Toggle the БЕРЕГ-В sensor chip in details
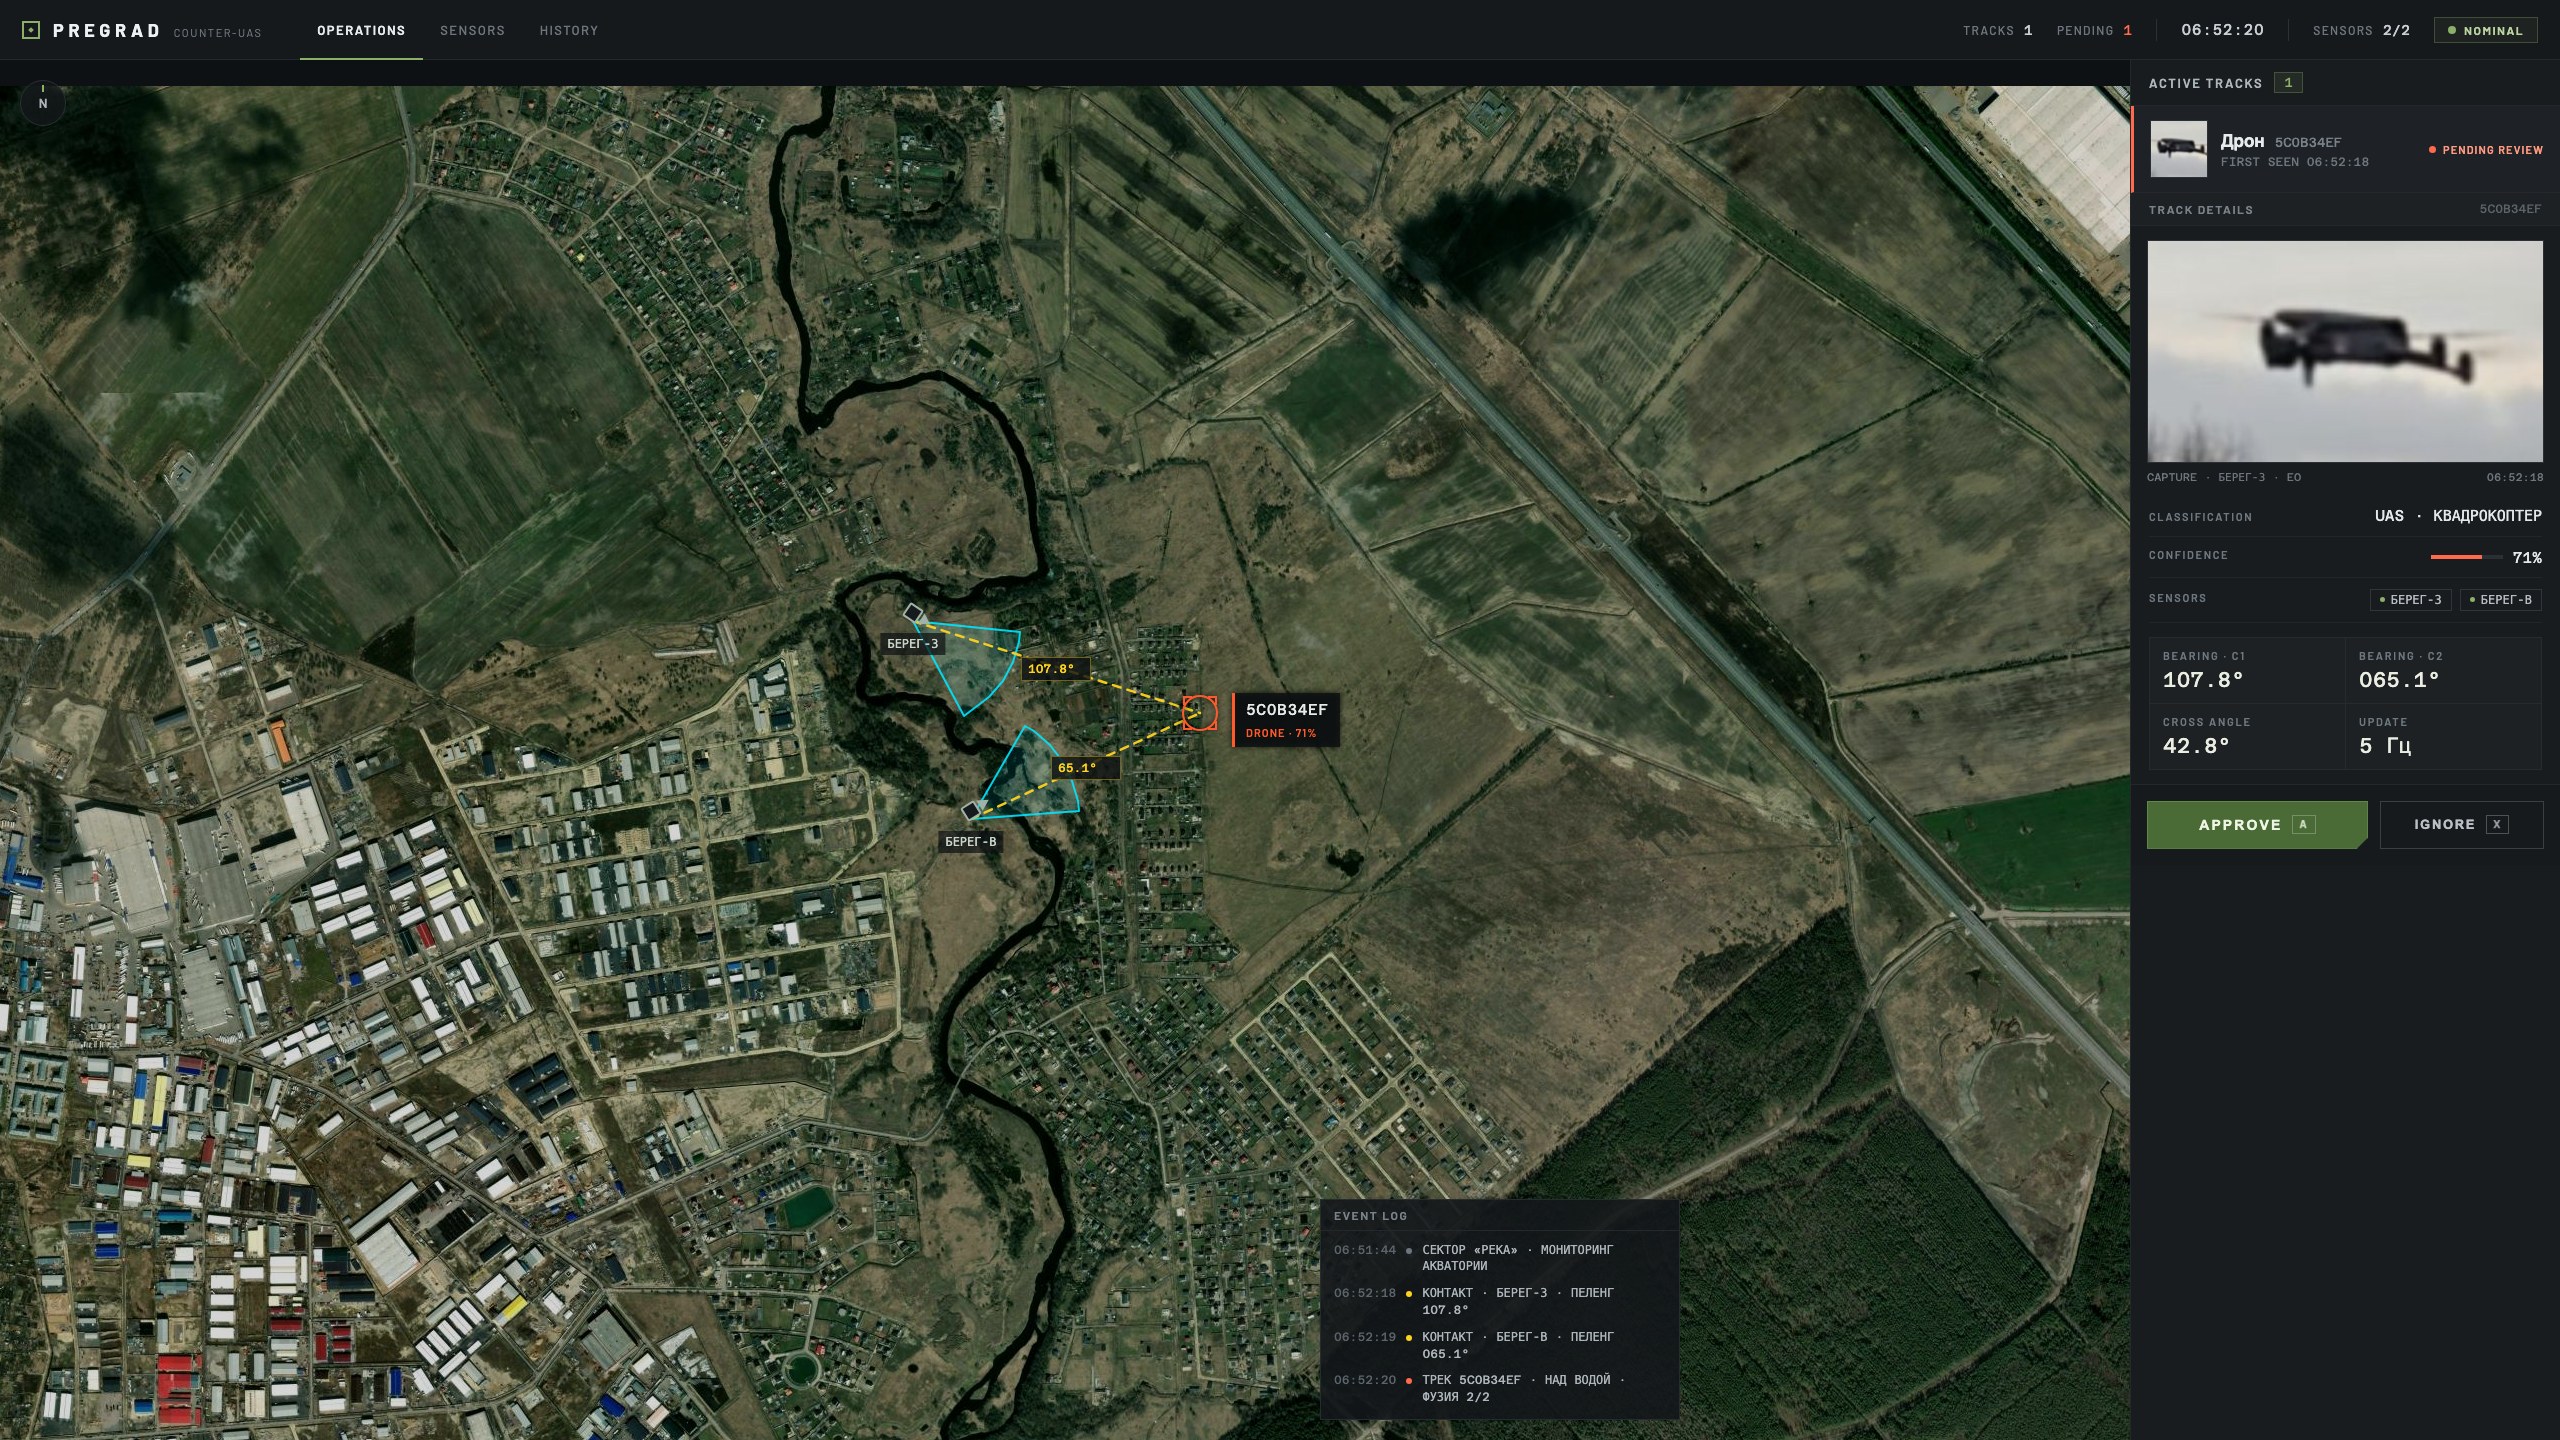Image resolution: width=2560 pixels, height=1440 pixels. coord(2501,599)
